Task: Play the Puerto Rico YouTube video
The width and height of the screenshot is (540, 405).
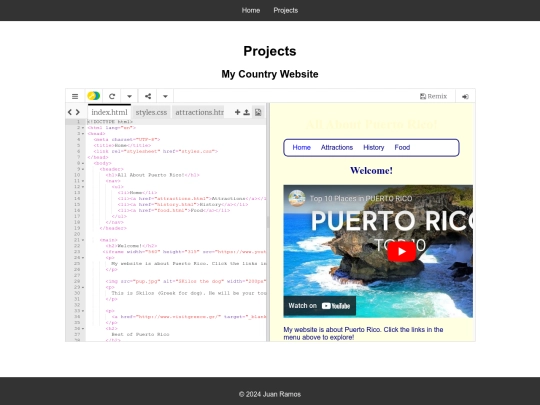Action: [401, 251]
